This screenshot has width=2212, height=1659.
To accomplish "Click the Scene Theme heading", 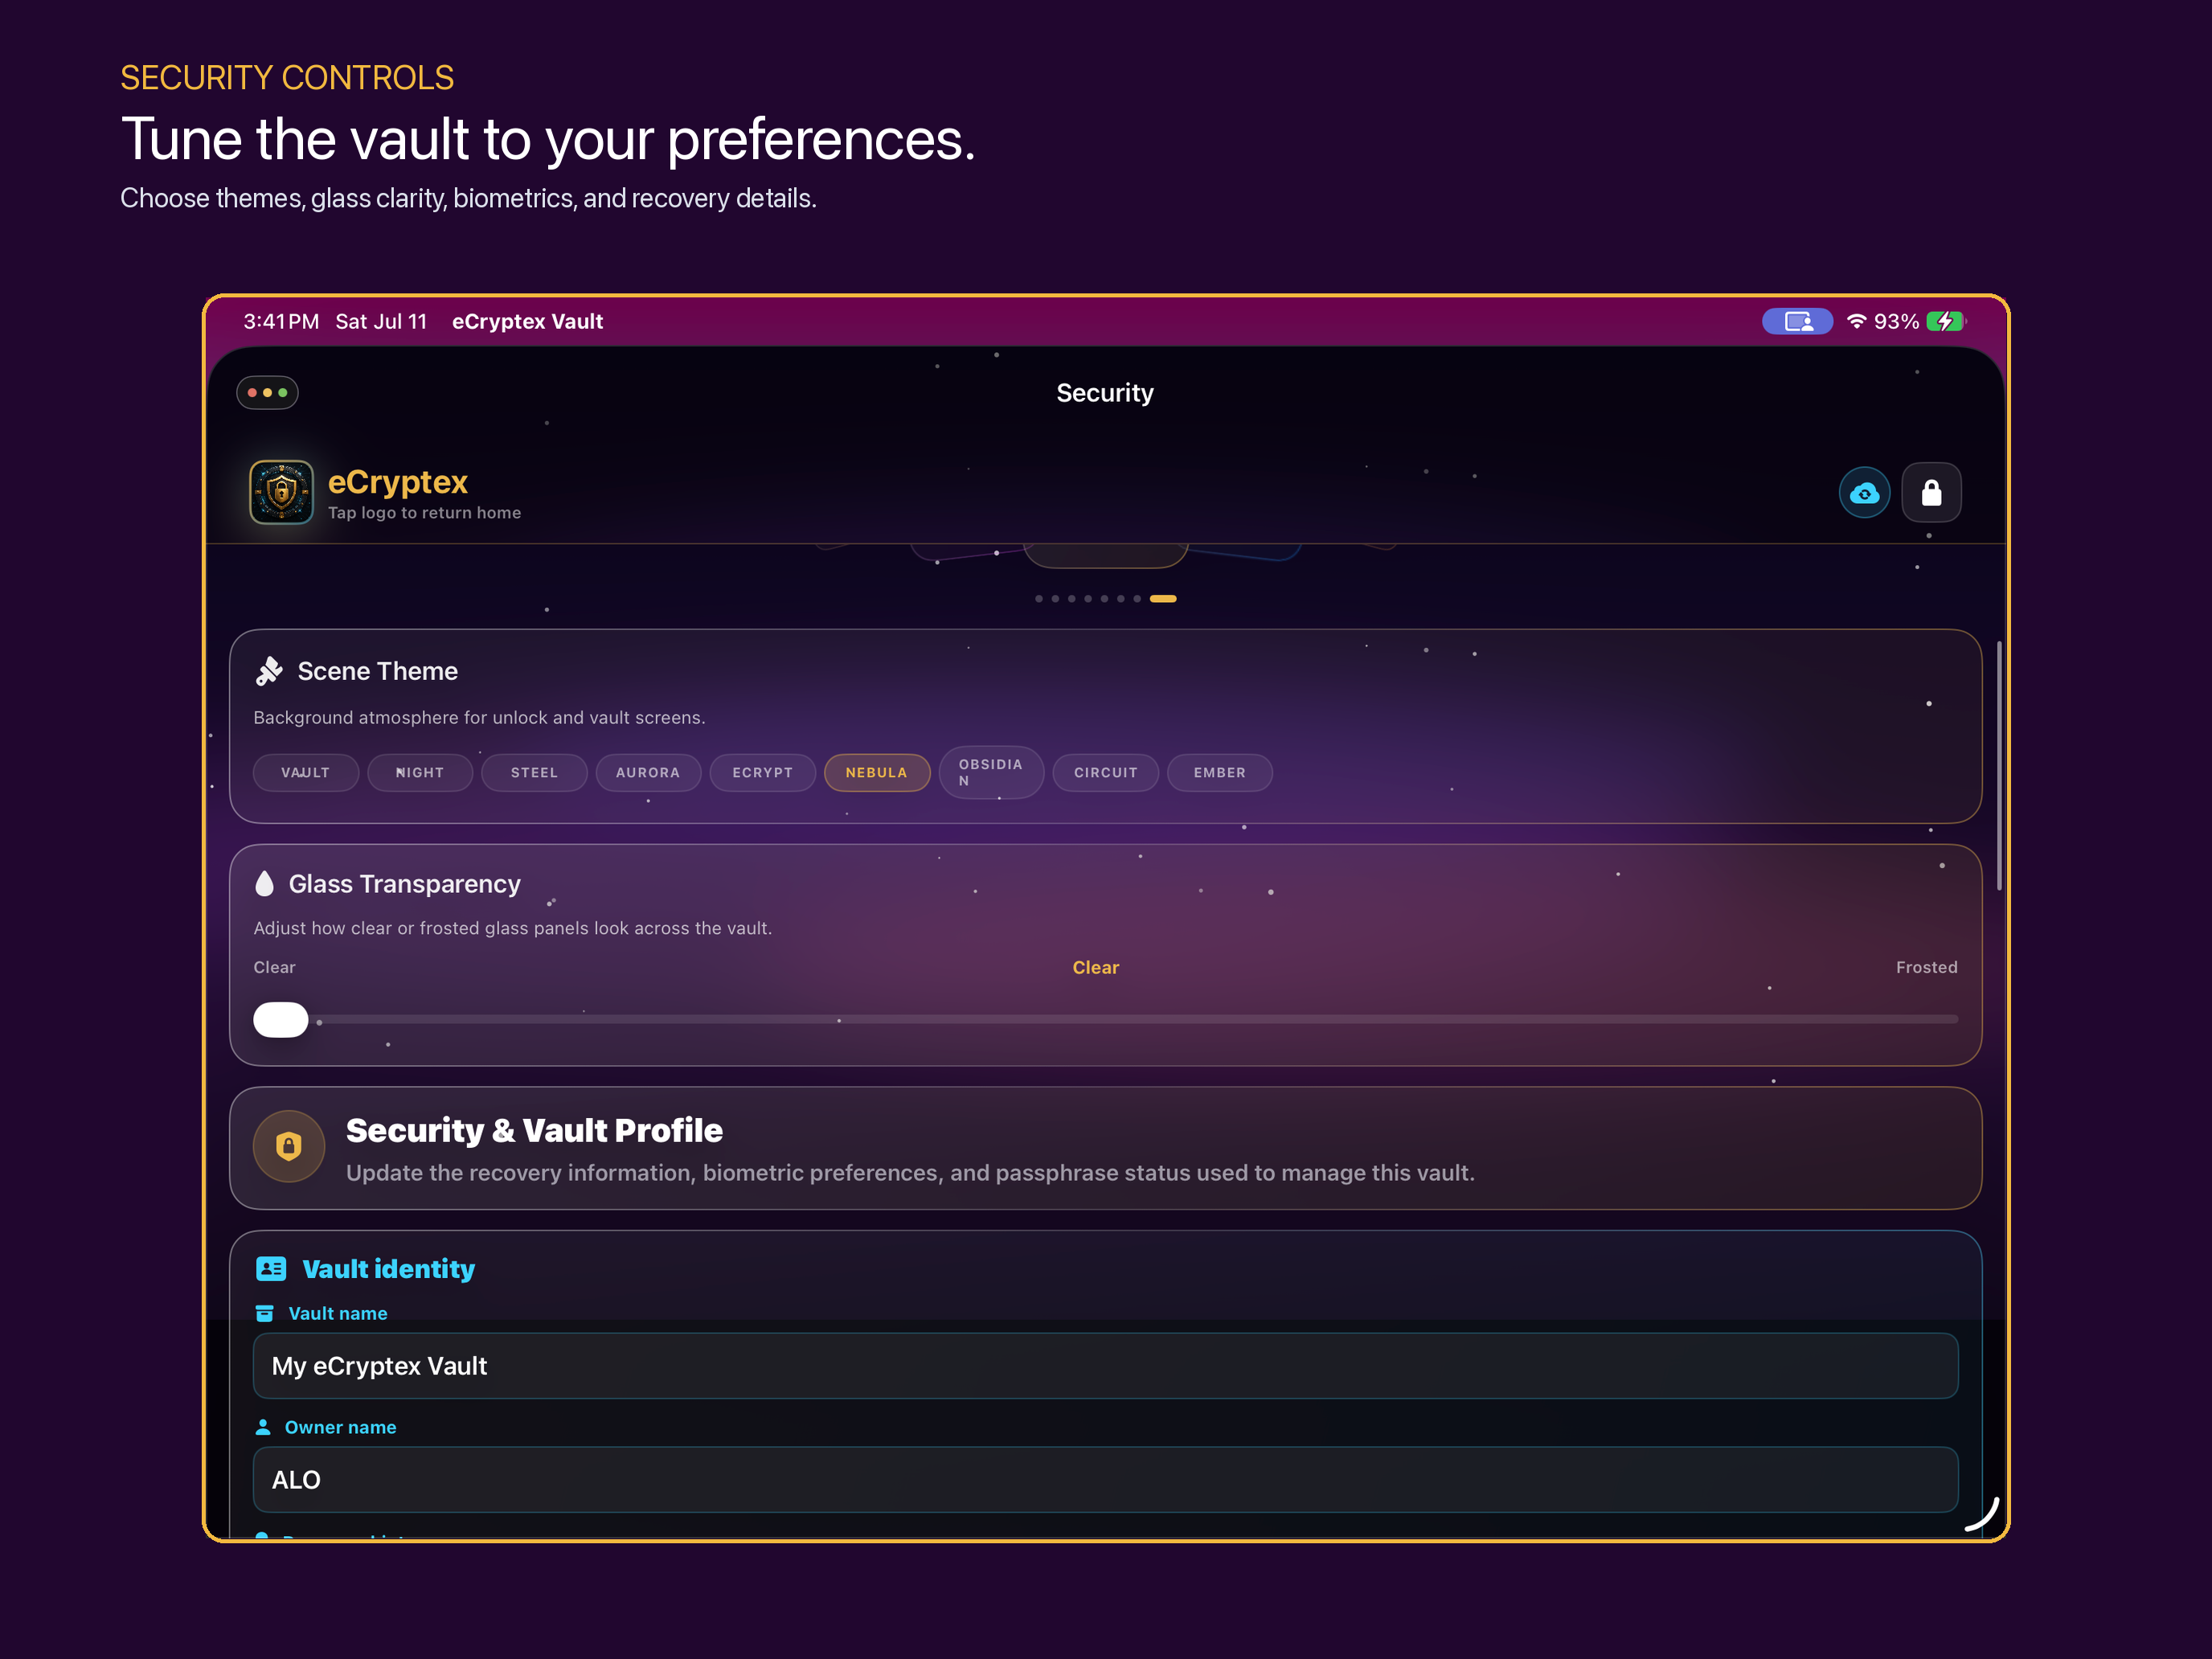I will 378,671.
